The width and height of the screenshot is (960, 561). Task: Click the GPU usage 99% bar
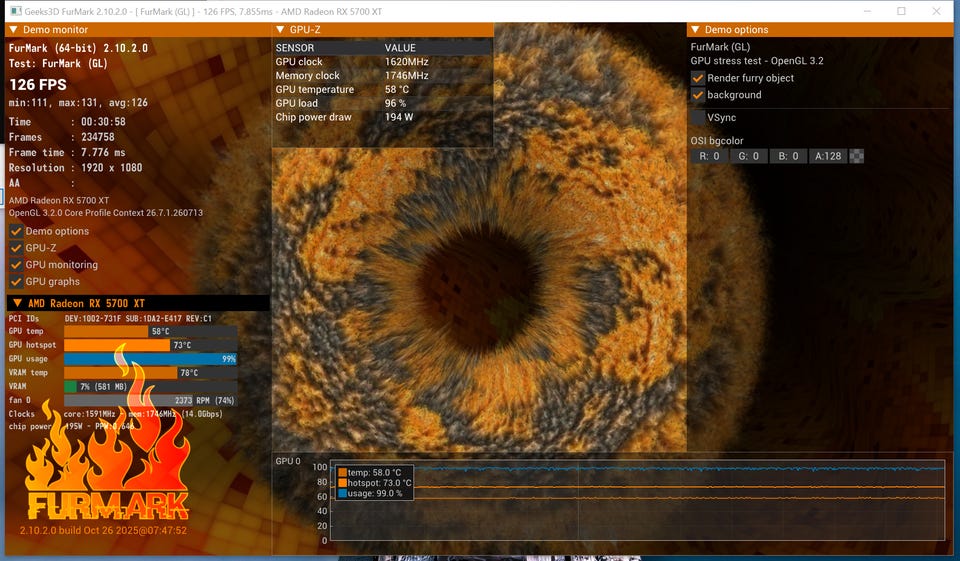click(x=151, y=359)
